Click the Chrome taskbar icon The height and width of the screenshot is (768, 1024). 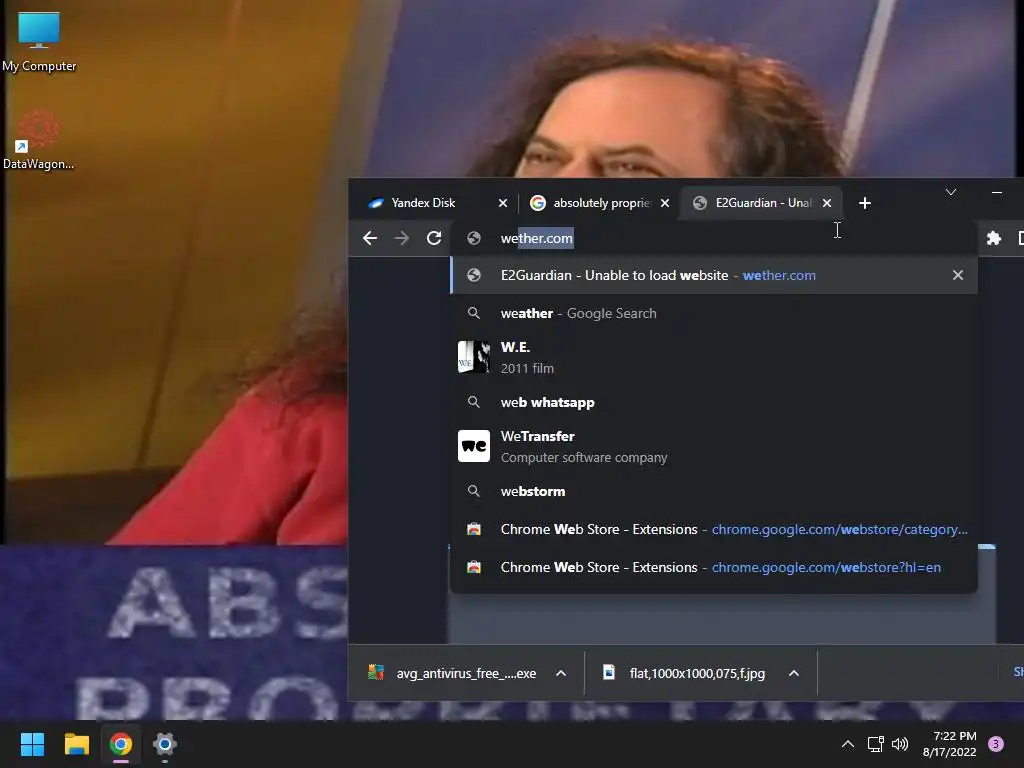121,744
